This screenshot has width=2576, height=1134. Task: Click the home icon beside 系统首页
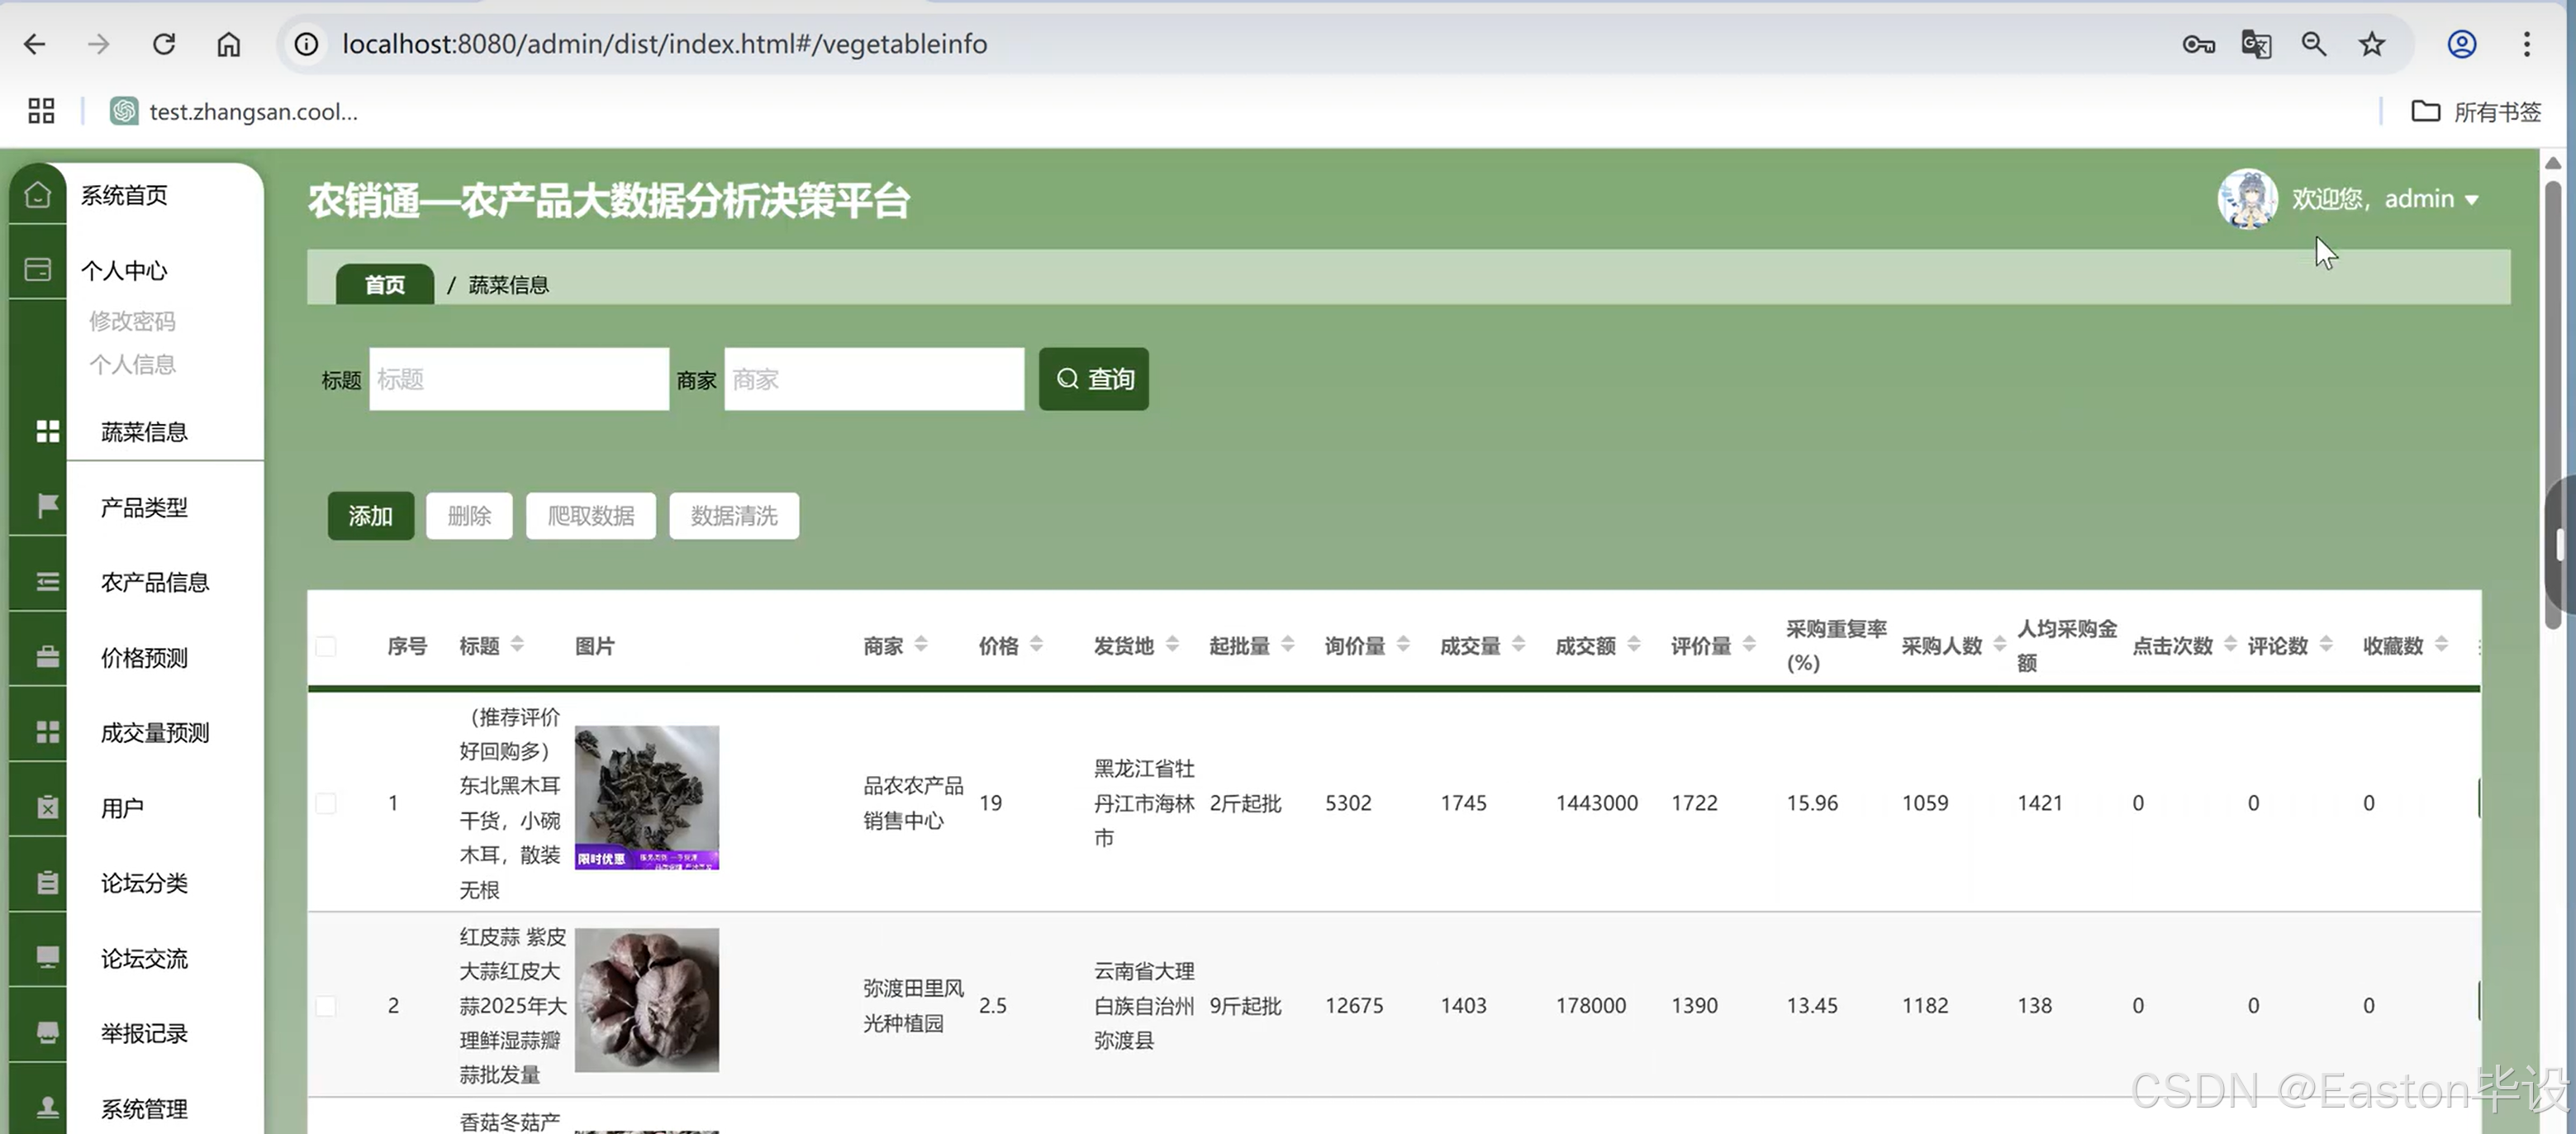(38, 194)
